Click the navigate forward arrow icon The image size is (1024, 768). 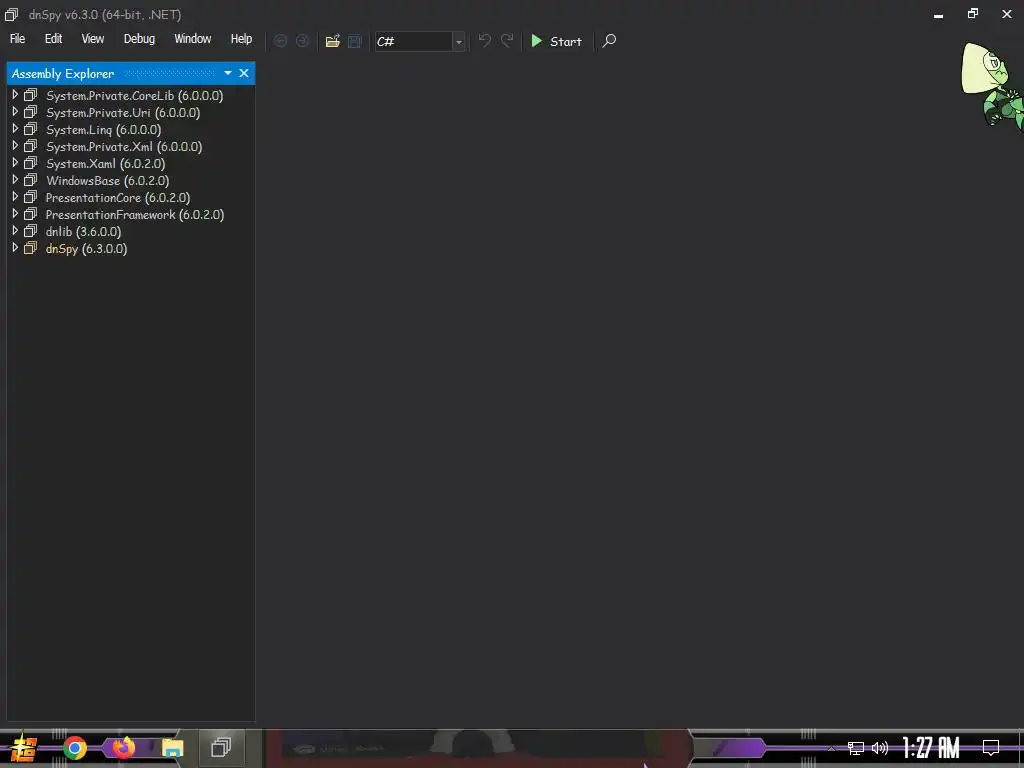click(x=302, y=41)
